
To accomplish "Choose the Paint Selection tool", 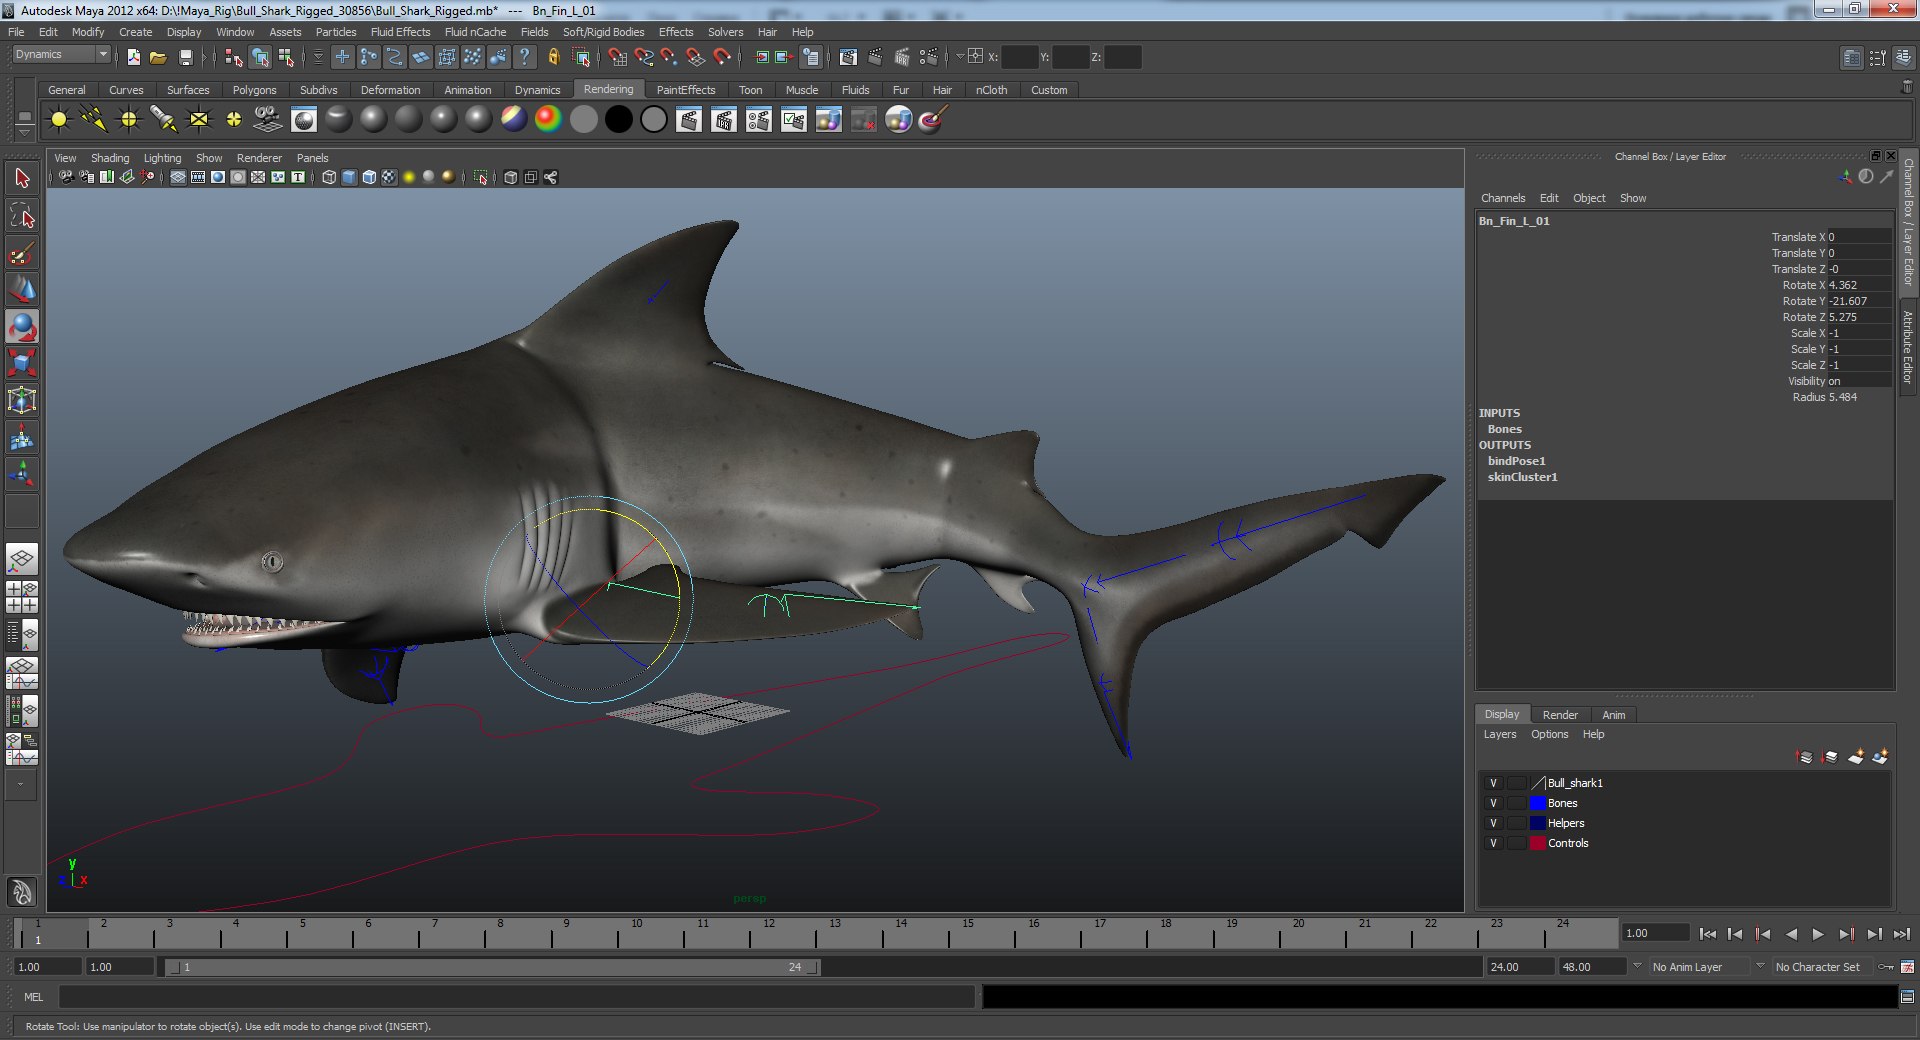I will (x=22, y=253).
